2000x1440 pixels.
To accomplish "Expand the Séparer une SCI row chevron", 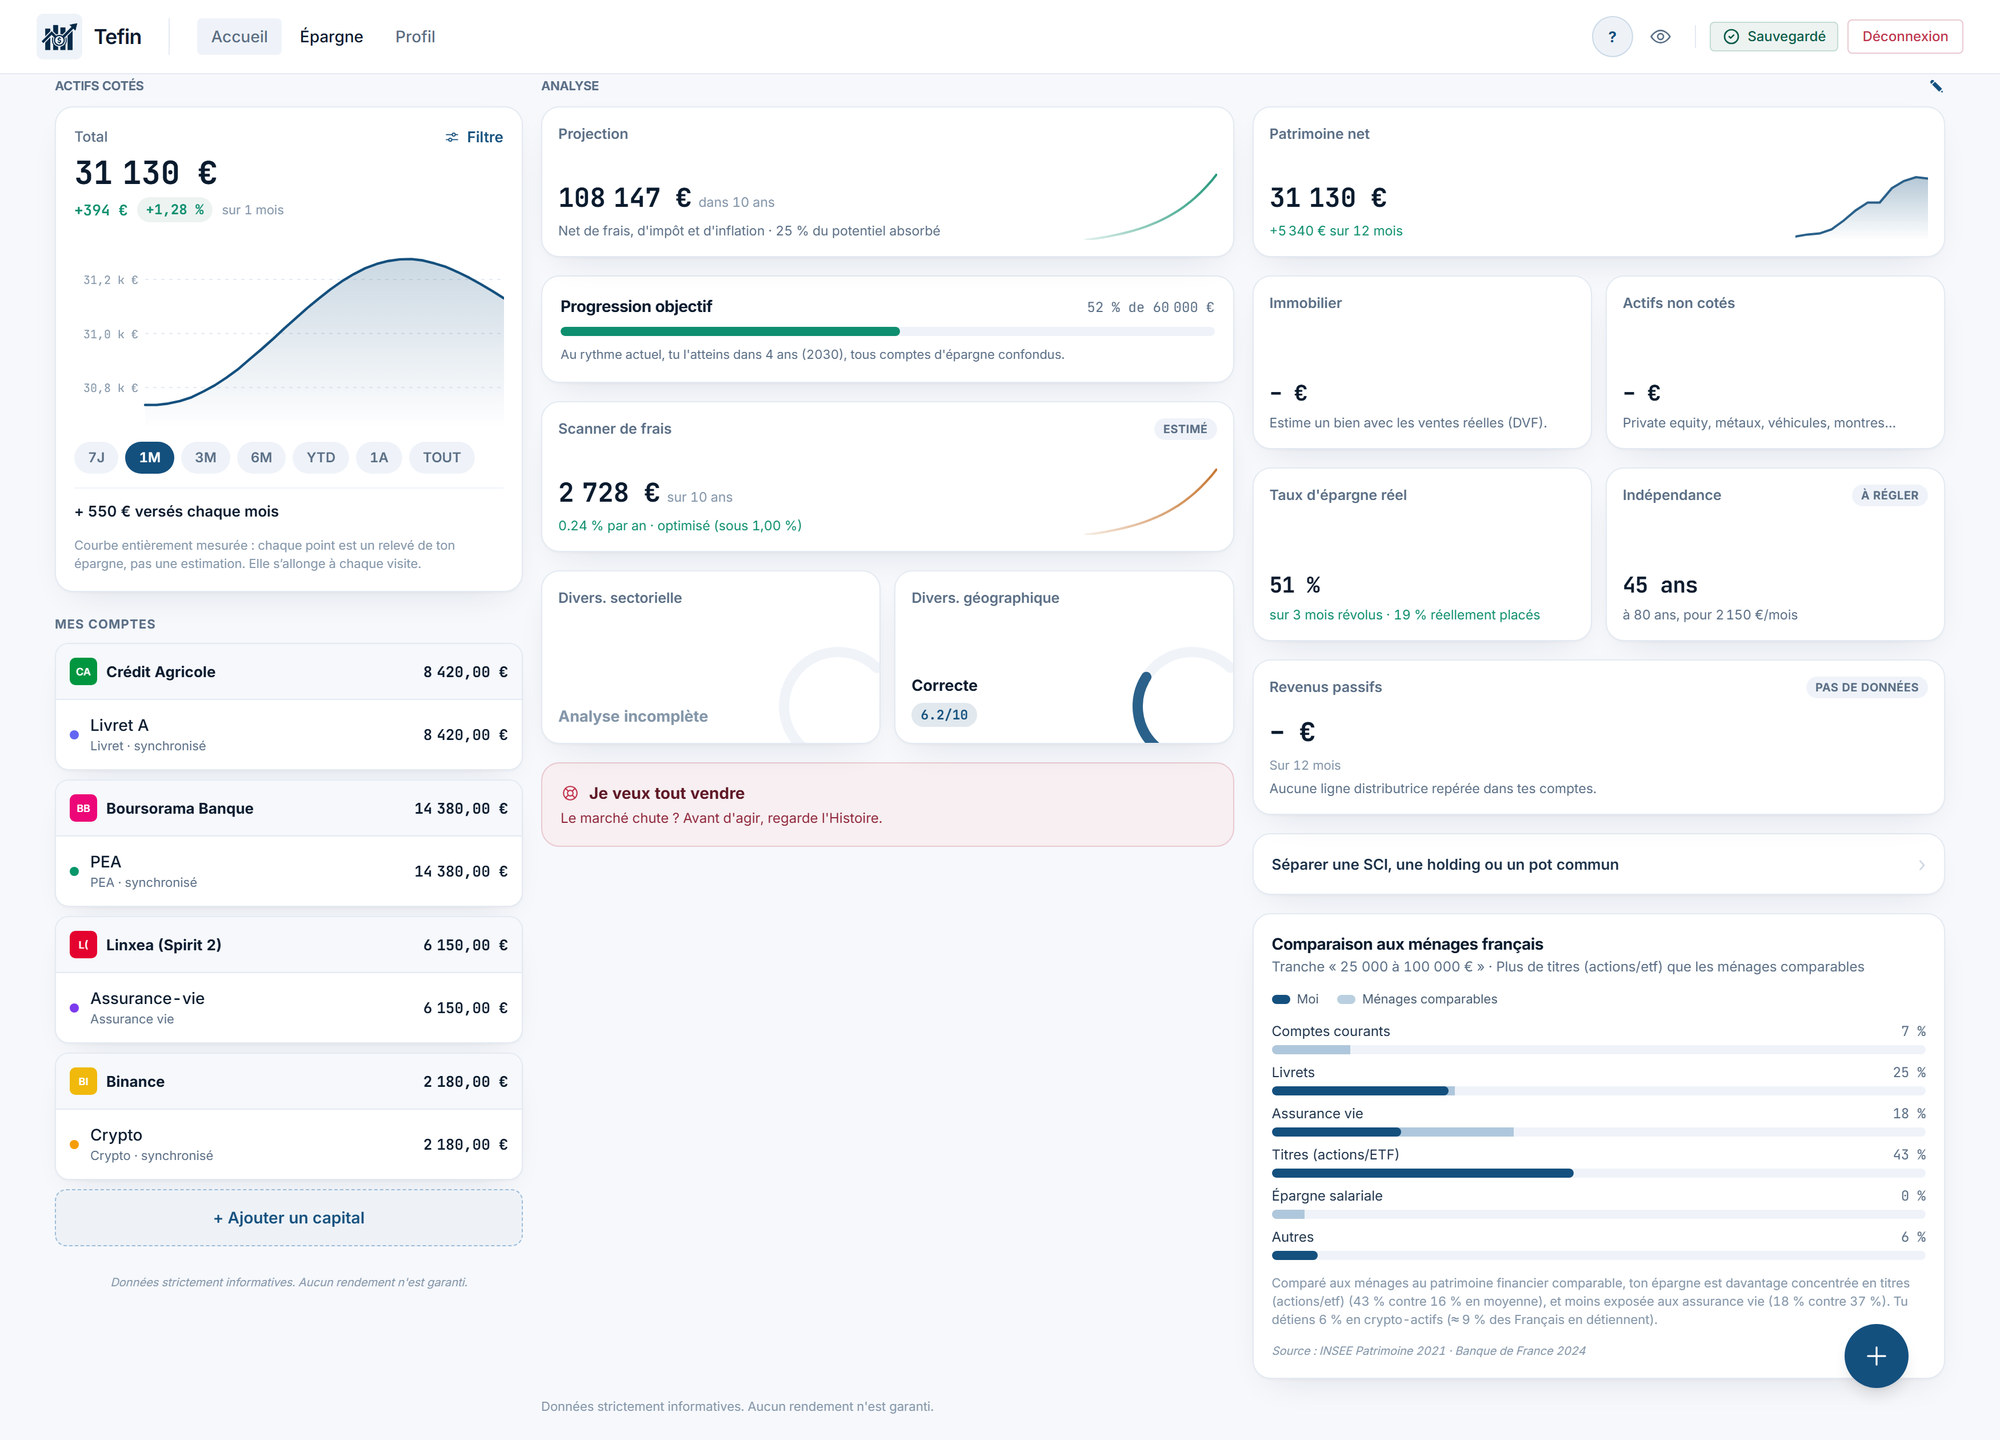I will tap(1921, 865).
